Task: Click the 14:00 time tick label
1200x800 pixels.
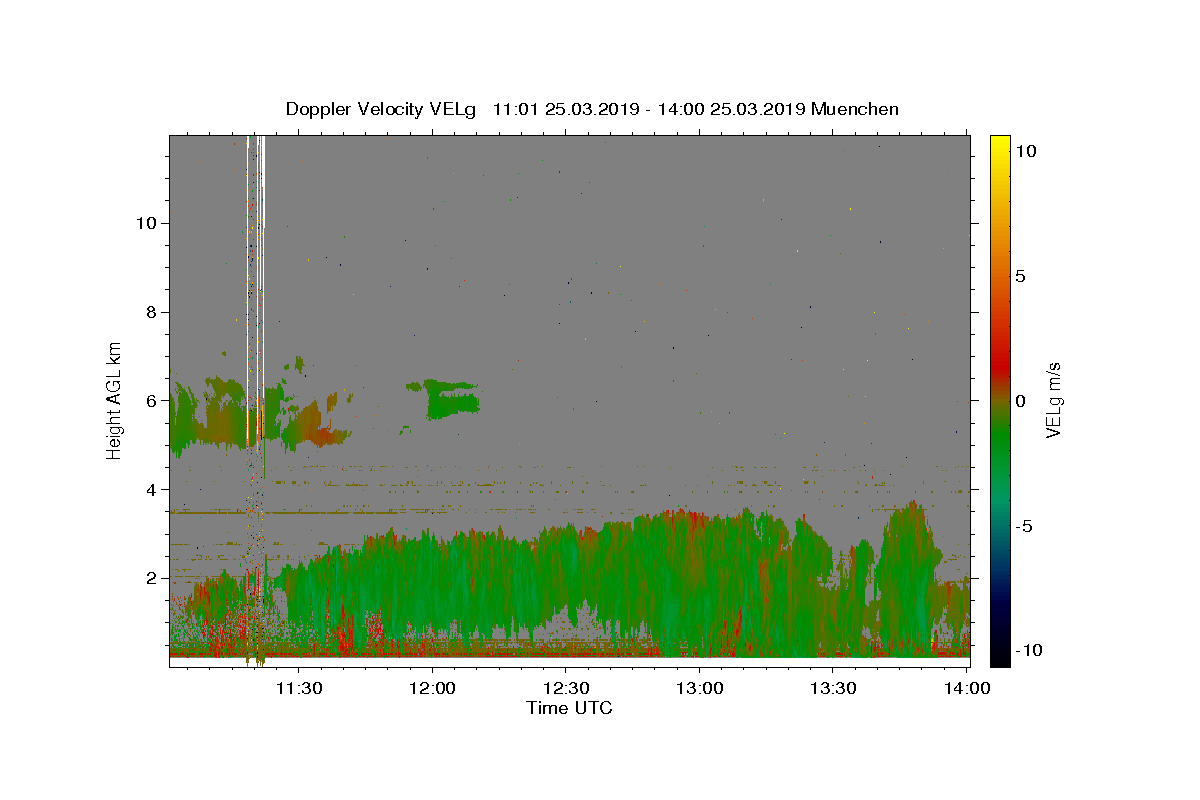Action: (966, 688)
